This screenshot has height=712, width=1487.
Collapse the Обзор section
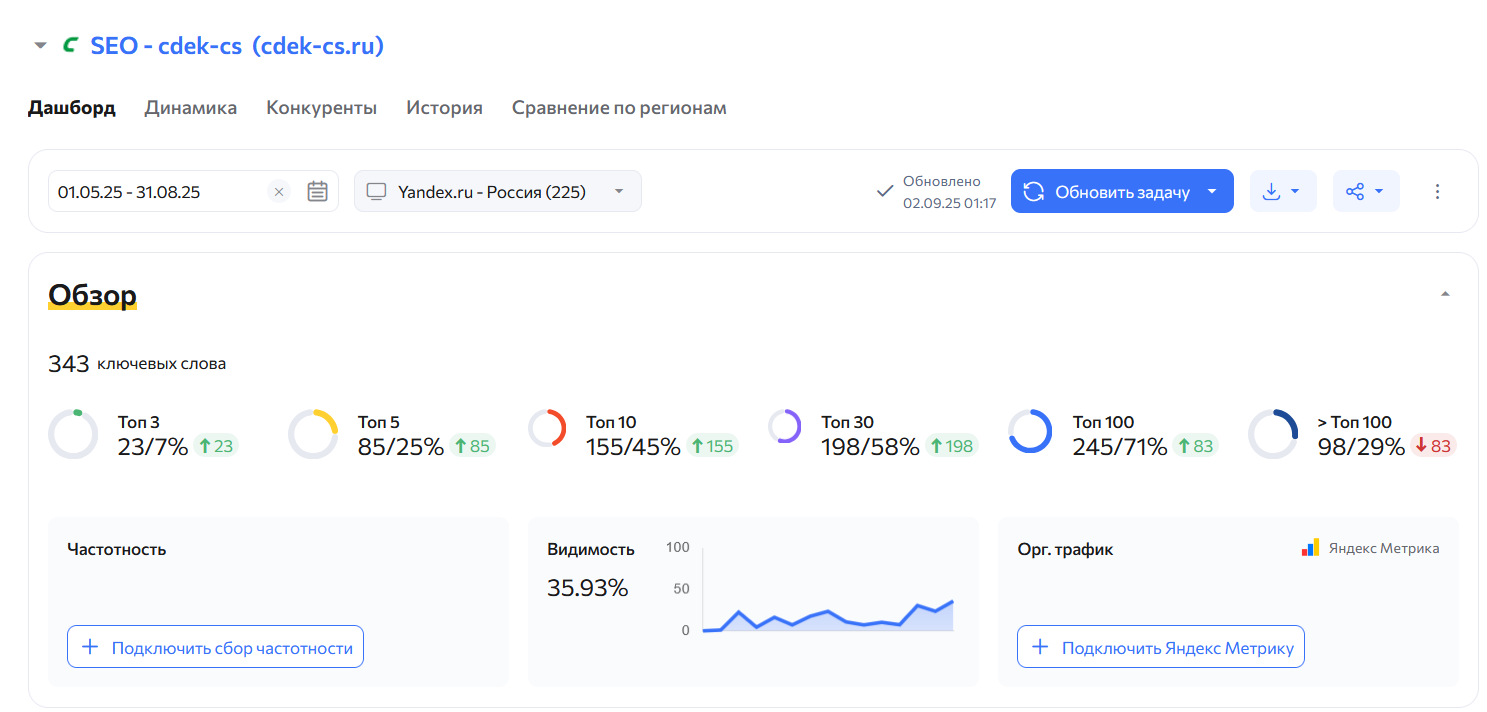point(1444,294)
